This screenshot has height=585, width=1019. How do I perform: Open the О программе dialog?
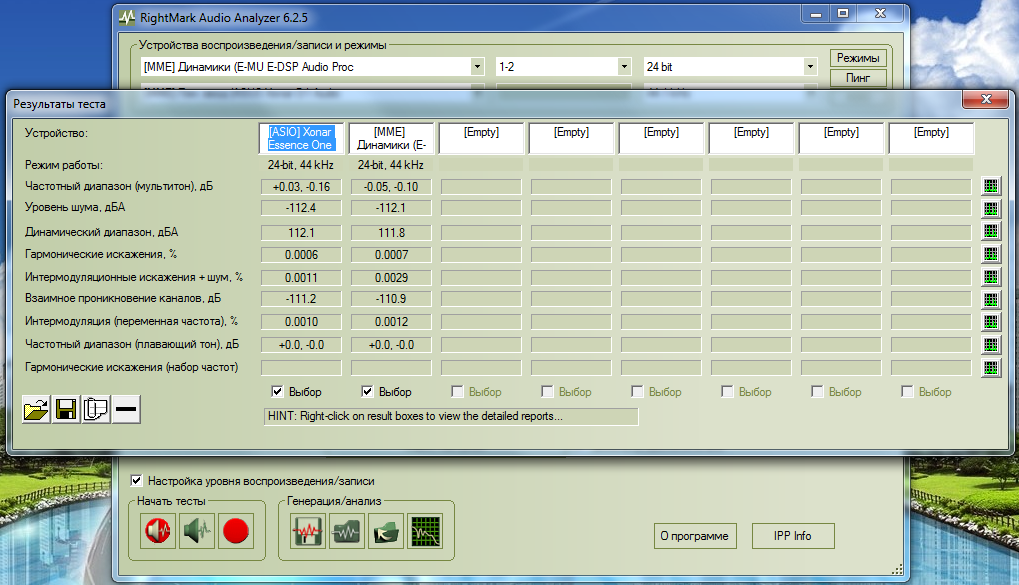[695, 536]
